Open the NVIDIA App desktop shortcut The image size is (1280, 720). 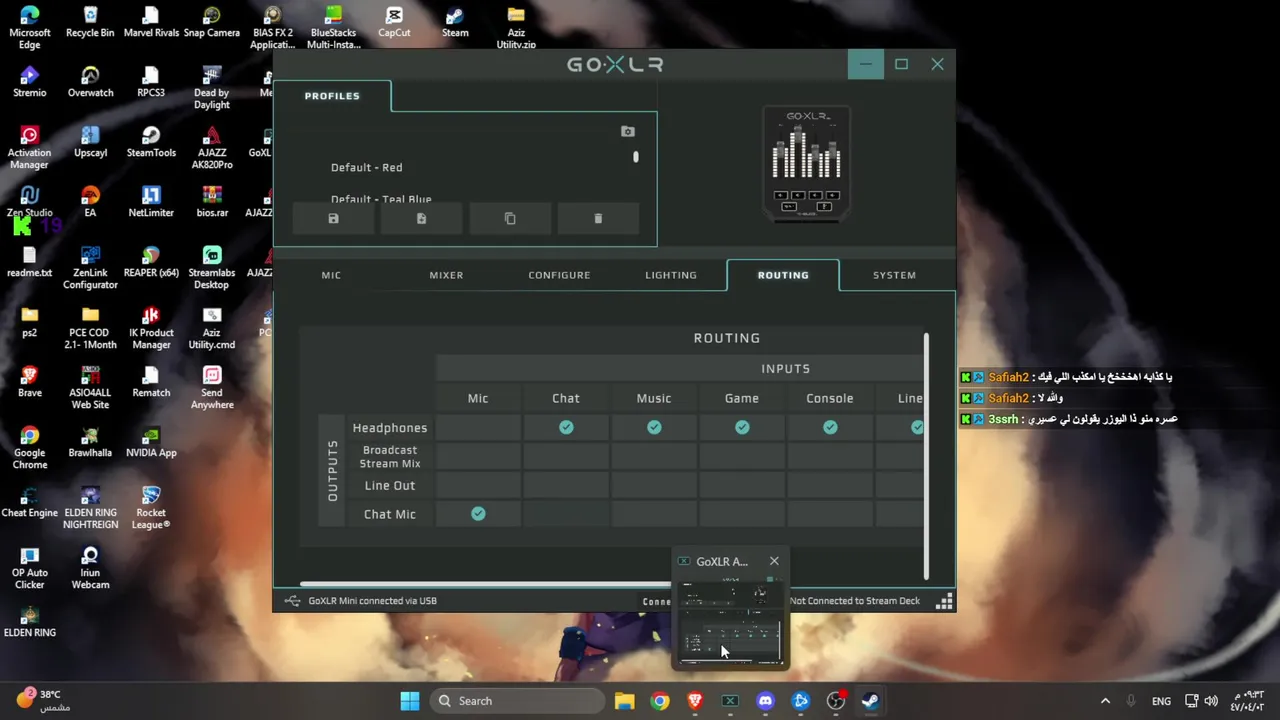151,443
